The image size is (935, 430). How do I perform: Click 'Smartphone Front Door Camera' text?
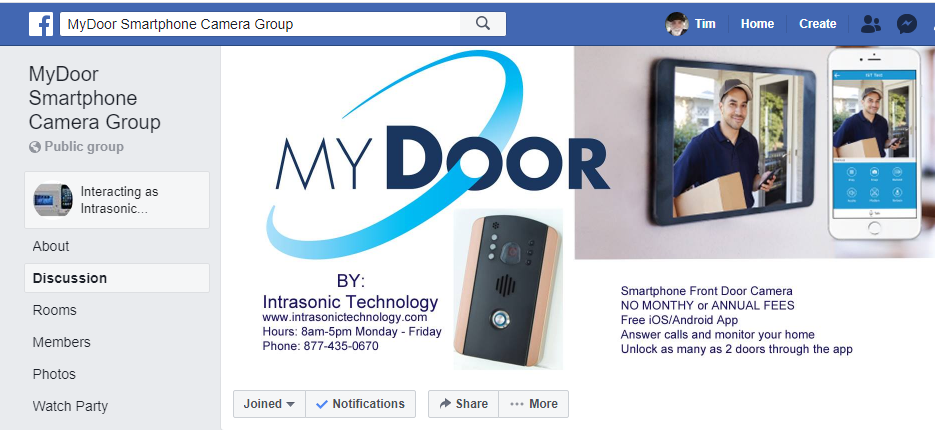click(707, 291)
